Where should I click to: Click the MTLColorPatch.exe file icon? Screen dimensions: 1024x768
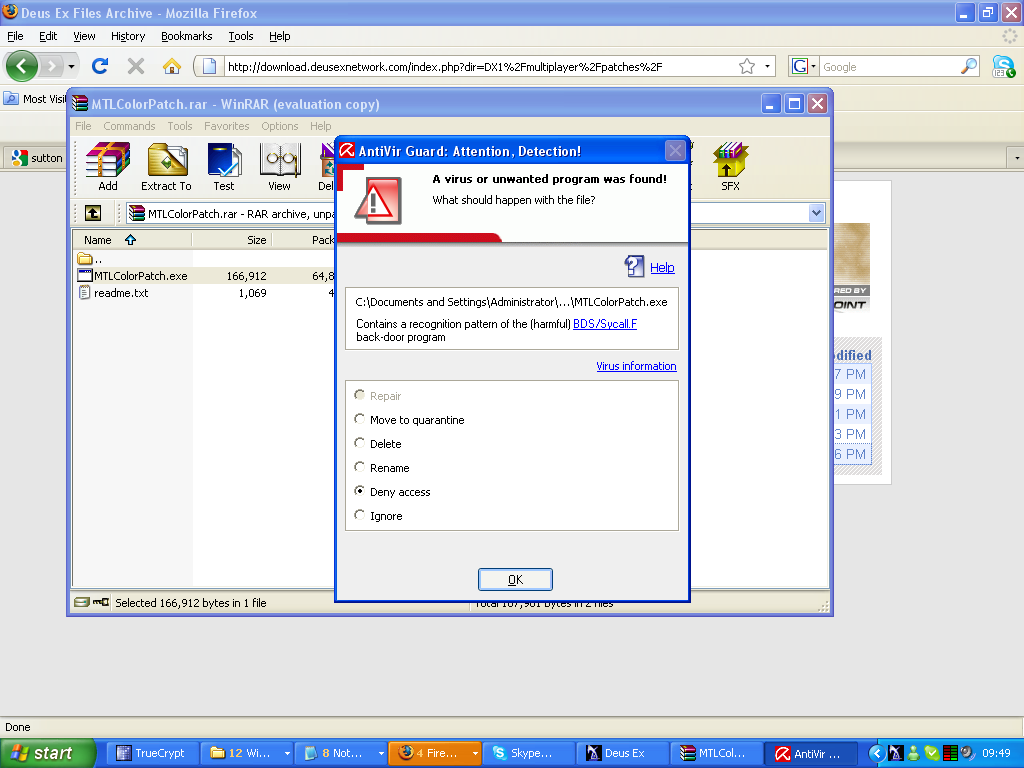click(x=85, y=276)
